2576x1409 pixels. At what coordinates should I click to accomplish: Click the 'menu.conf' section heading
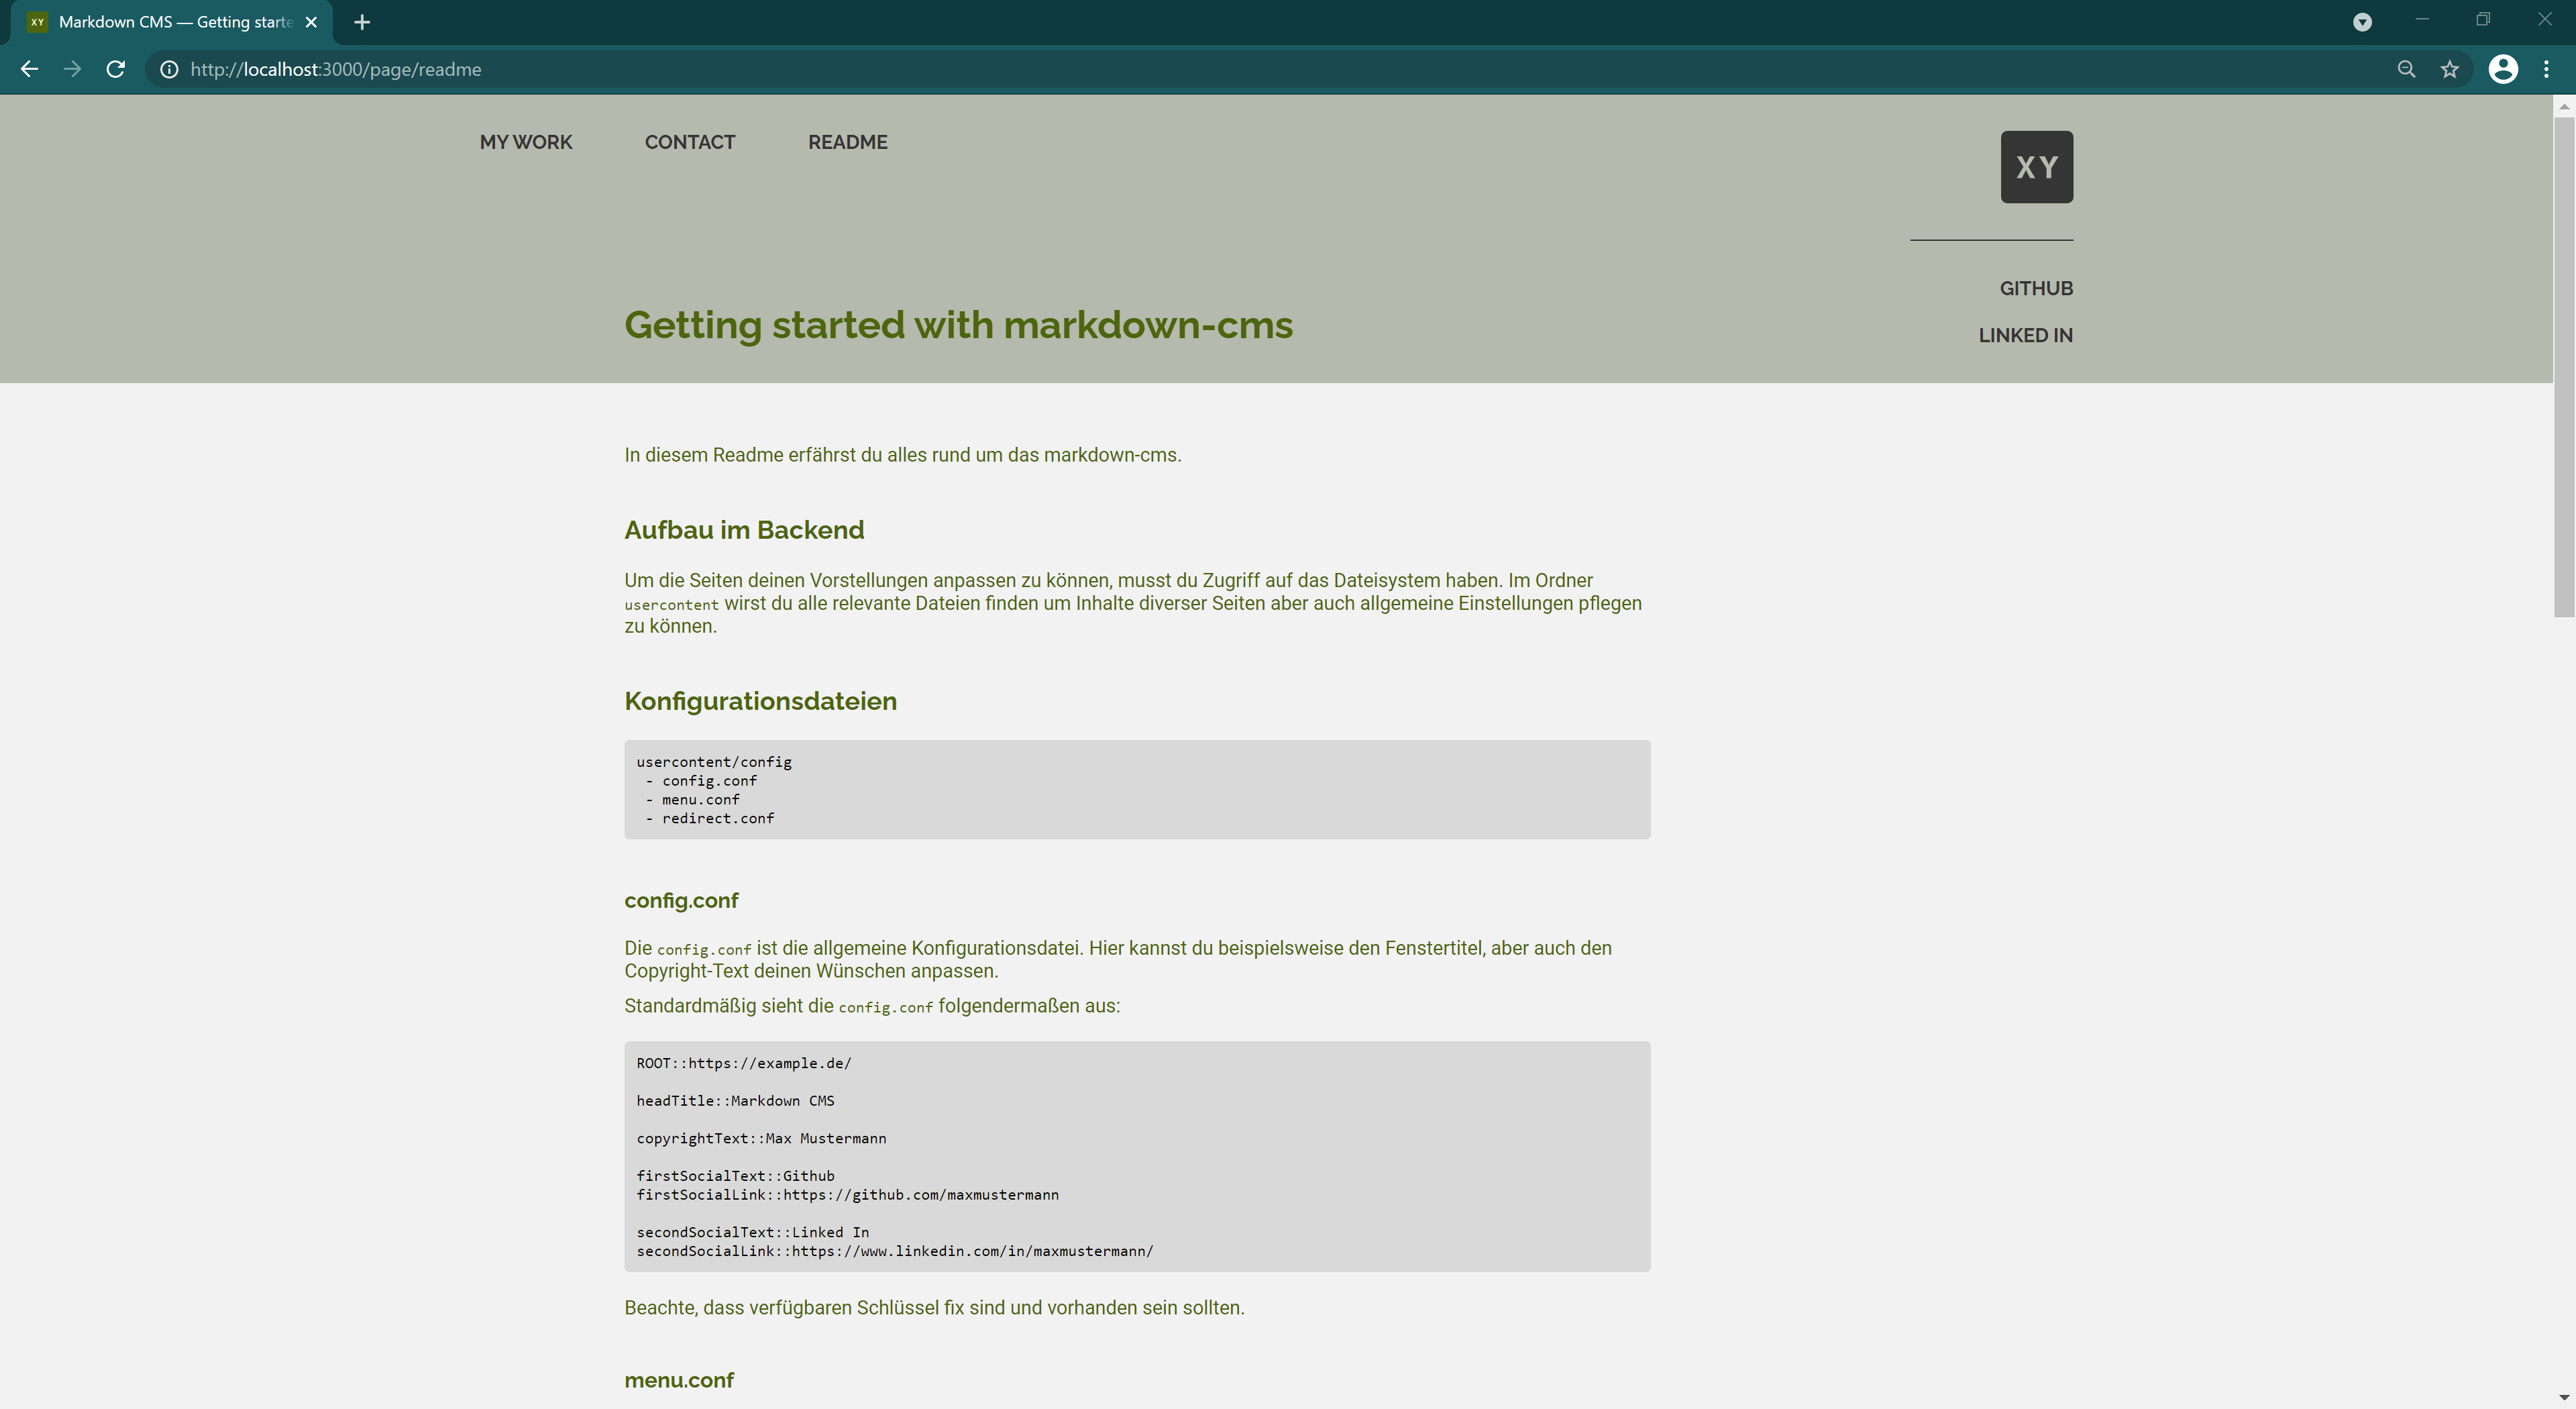point(679,1380)
